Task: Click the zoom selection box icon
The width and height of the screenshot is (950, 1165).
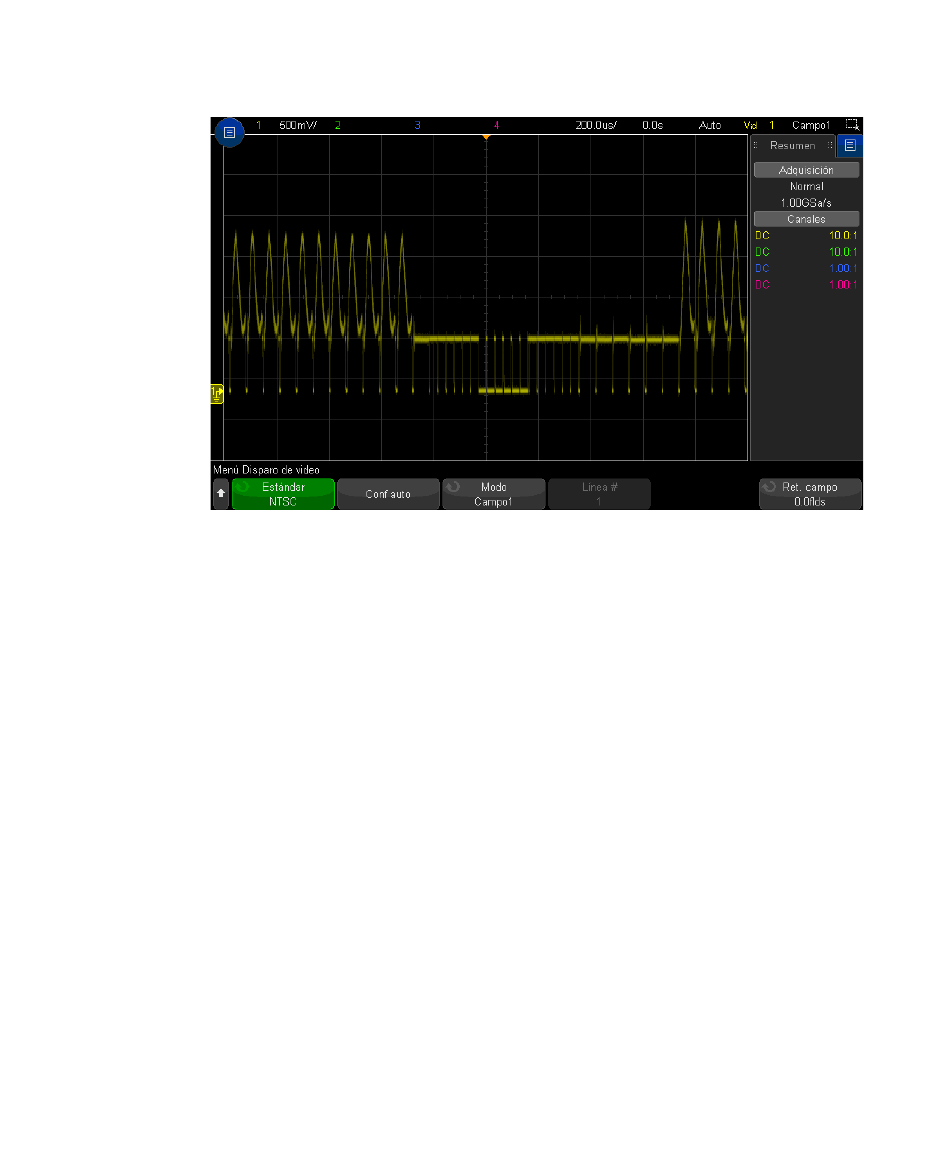Action: click(x=852, y=125)
